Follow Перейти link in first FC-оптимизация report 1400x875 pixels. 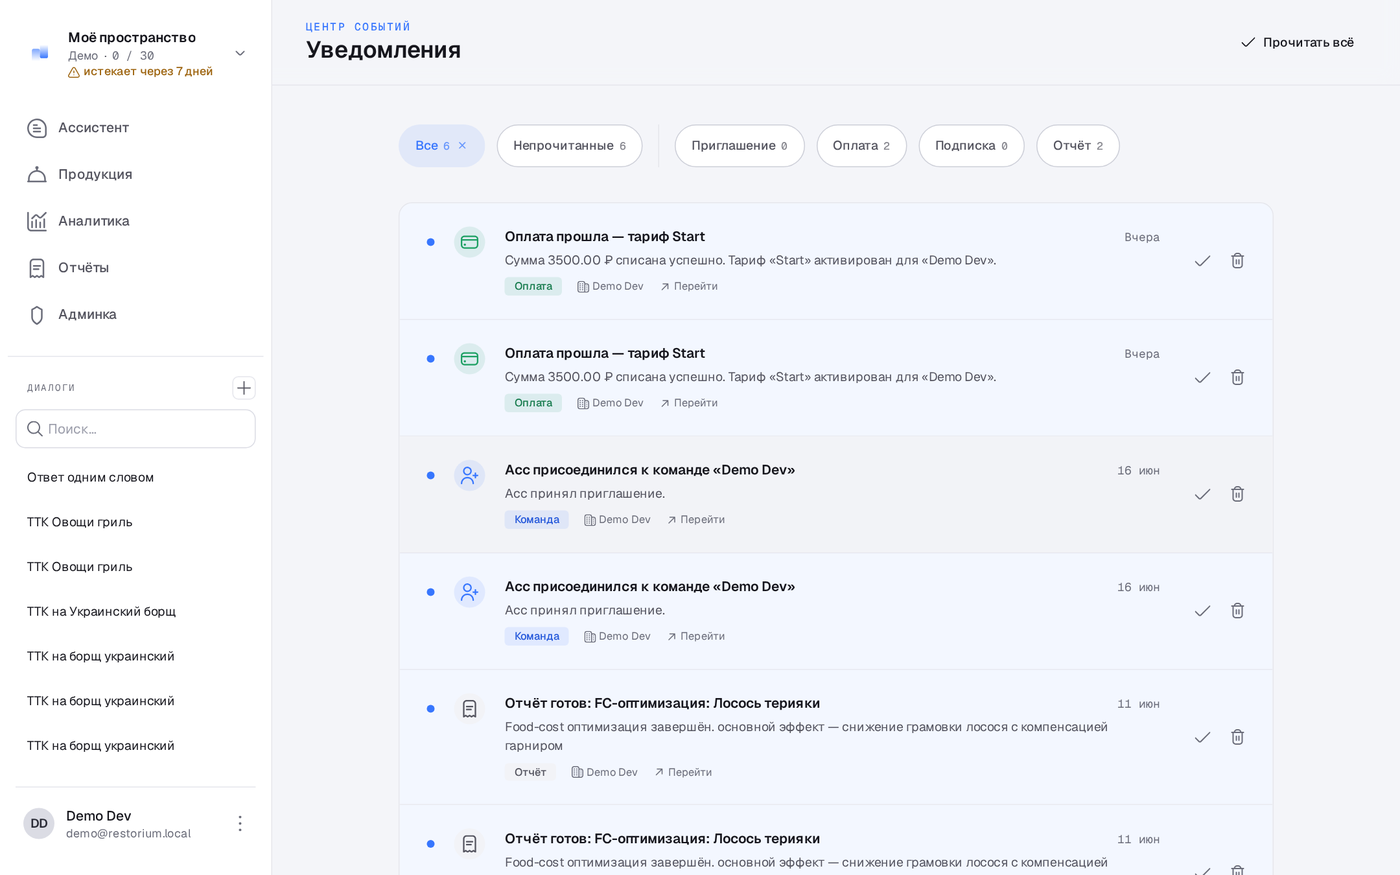pos(683,772)
